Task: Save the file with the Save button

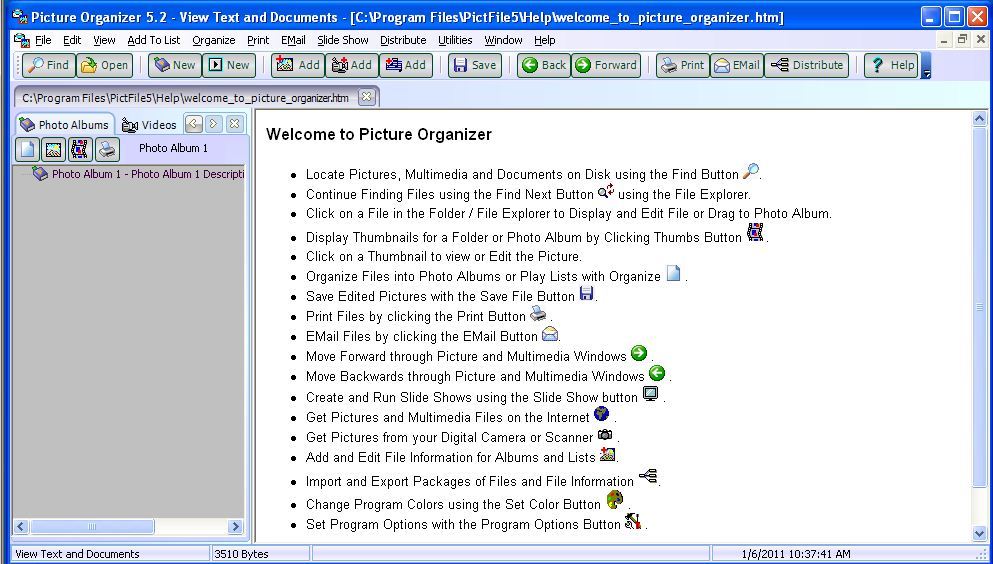Action: 475,65
